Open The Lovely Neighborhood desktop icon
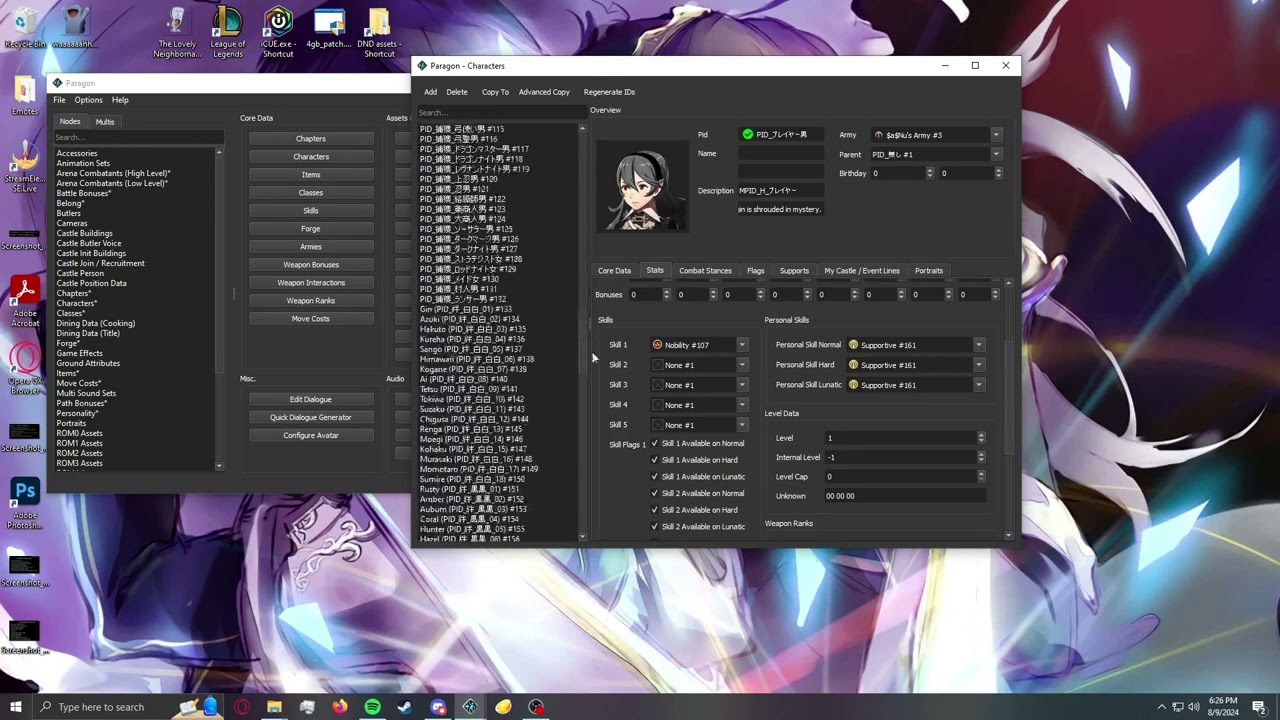Viewport: 1280px width, 720px height. click(177, 32)
